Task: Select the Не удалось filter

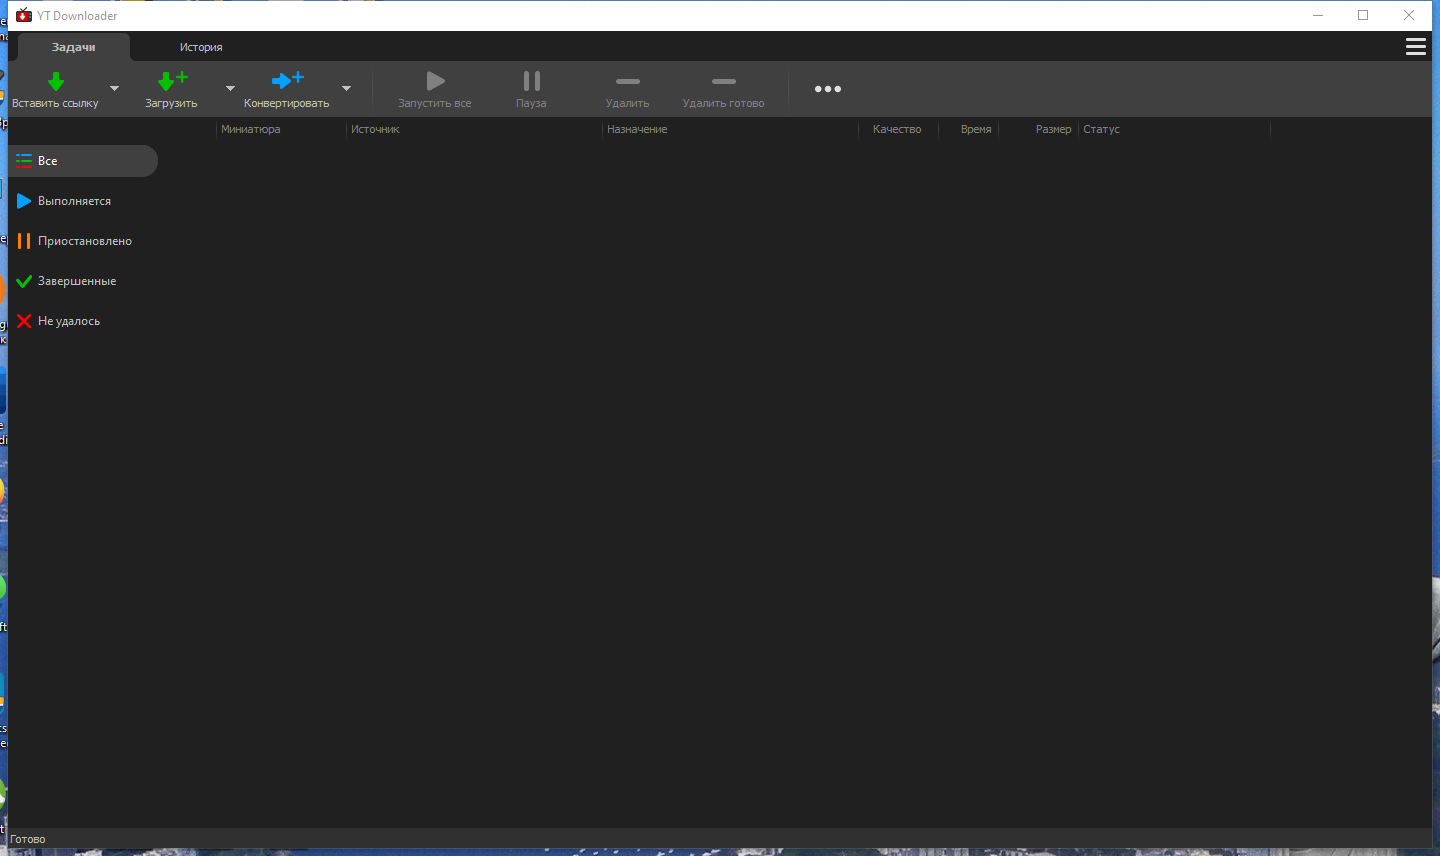Action: pyautogui.click(x=83, y=321)
